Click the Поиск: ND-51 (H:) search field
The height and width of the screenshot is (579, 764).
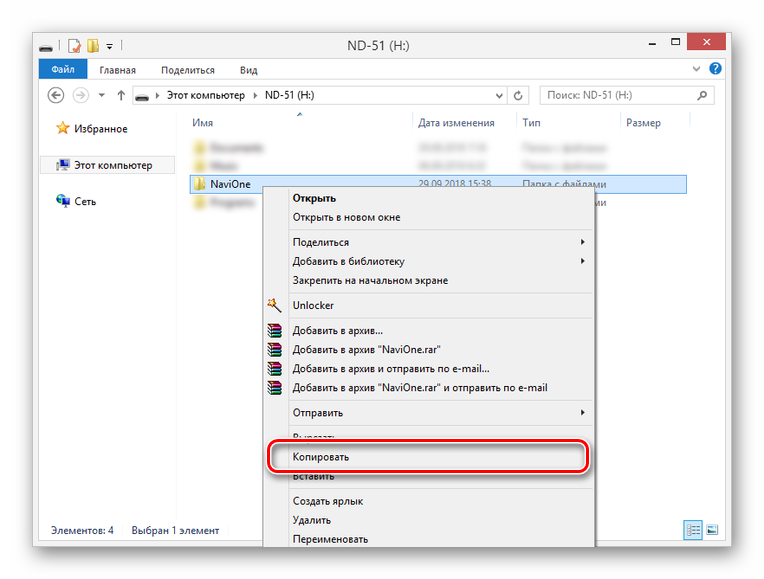pos(619,96)
